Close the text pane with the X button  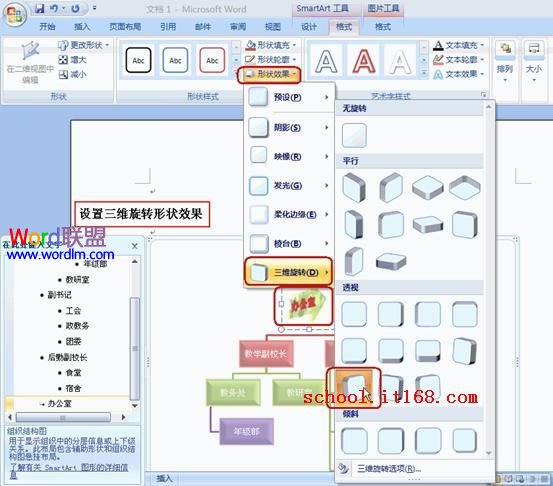point(135,246)
